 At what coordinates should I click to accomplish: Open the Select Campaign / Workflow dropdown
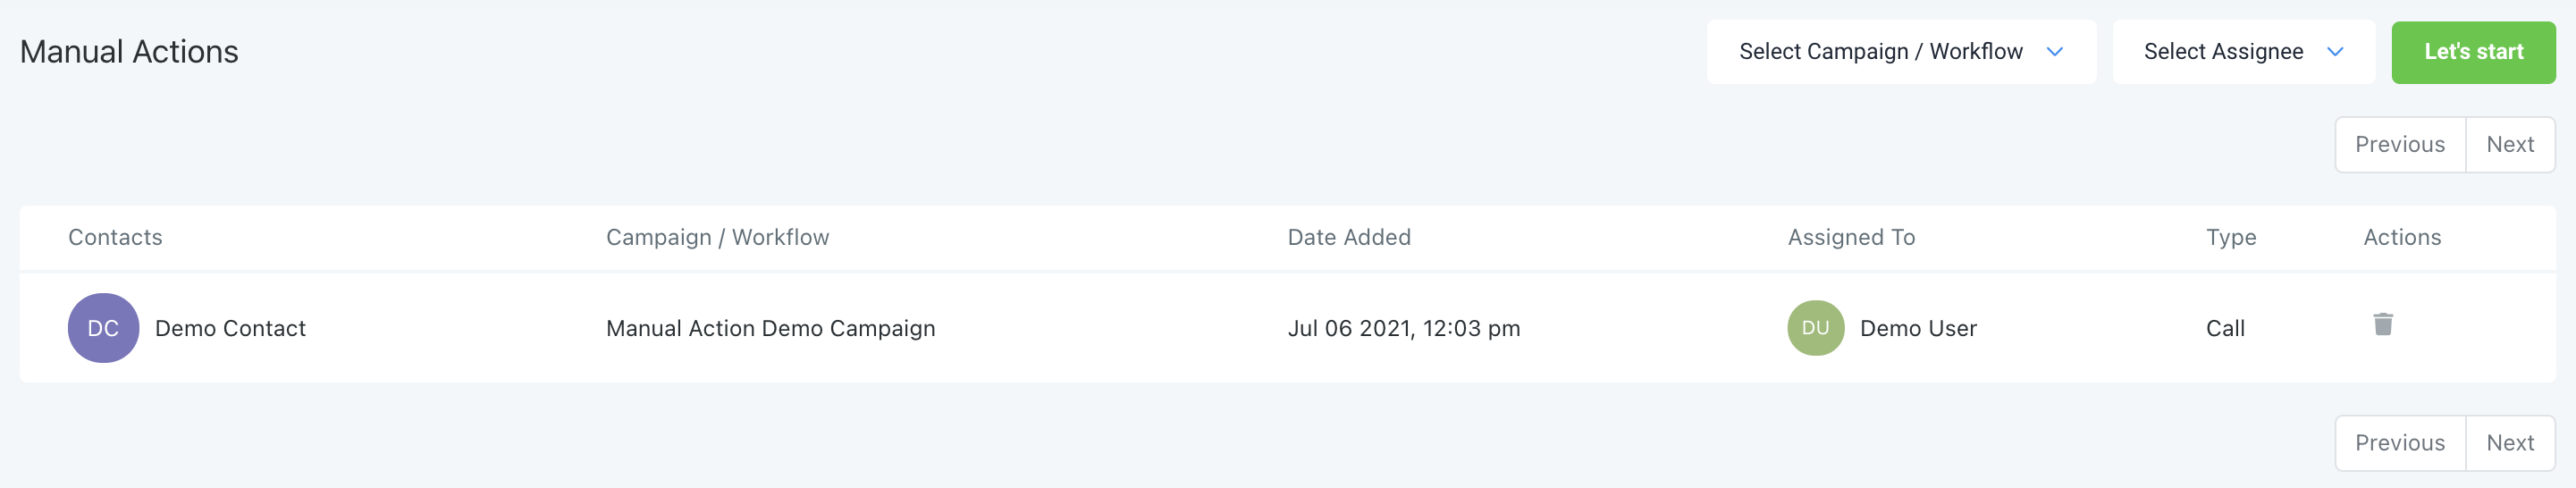pyautogui.click(x=1901, y=52)
